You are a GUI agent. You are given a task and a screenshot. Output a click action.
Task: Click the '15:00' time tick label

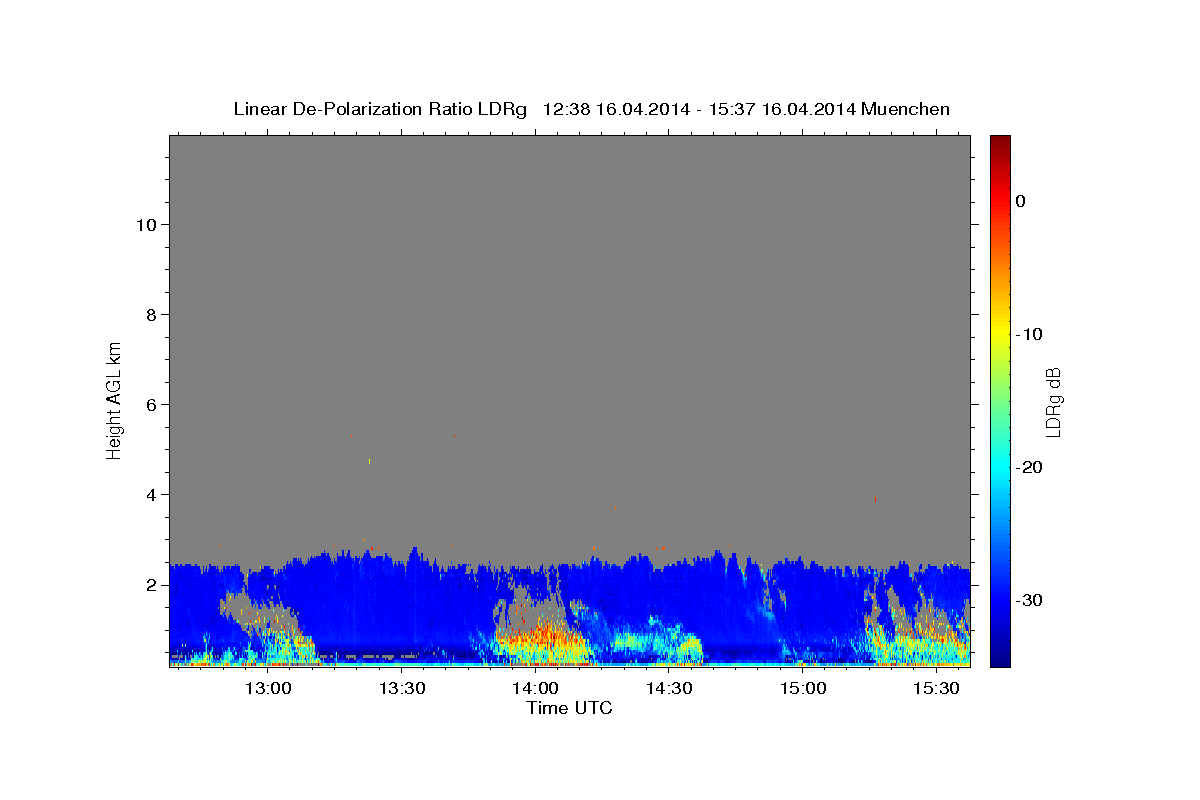point(802,689)
